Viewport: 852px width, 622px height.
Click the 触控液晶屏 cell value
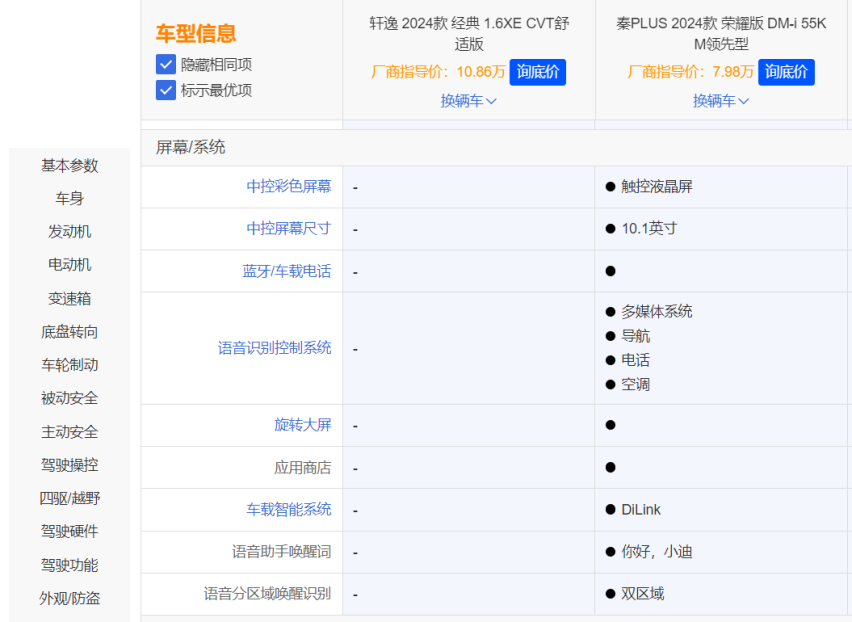(656, 186)
